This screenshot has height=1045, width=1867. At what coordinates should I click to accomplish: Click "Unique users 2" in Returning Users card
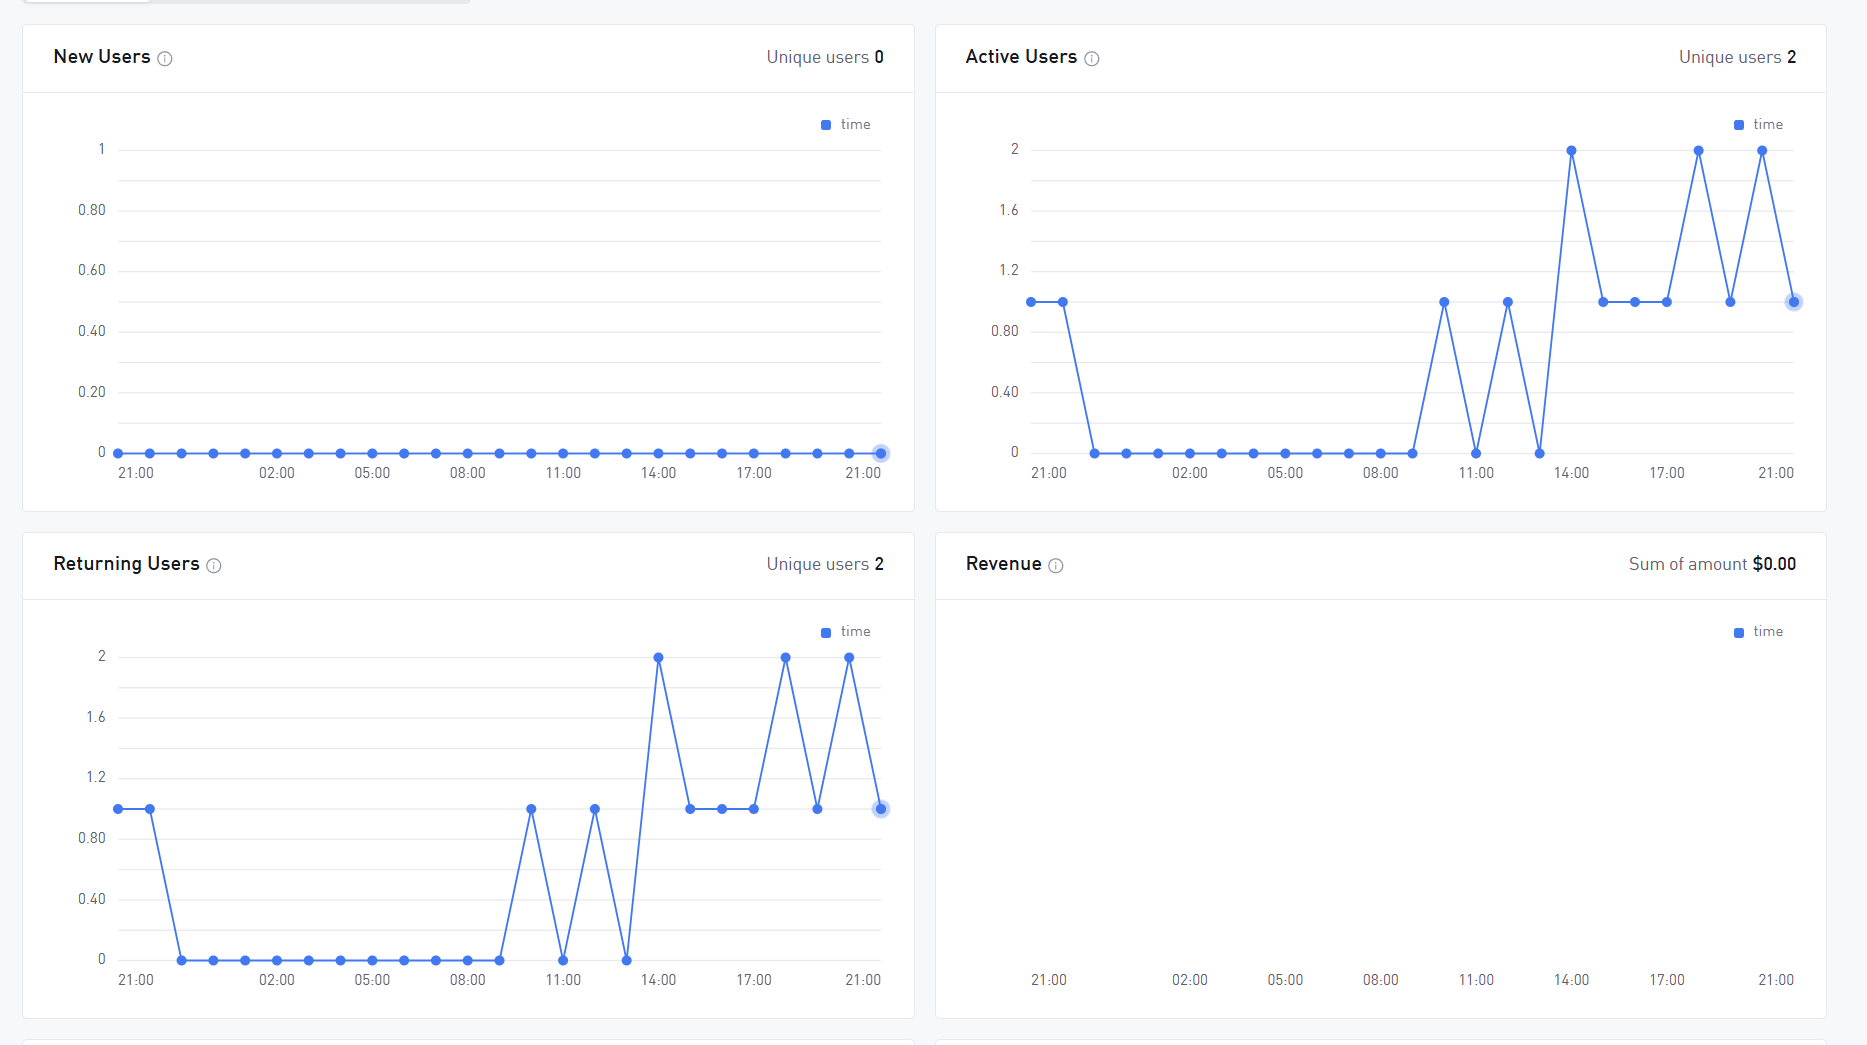[825, 564]
